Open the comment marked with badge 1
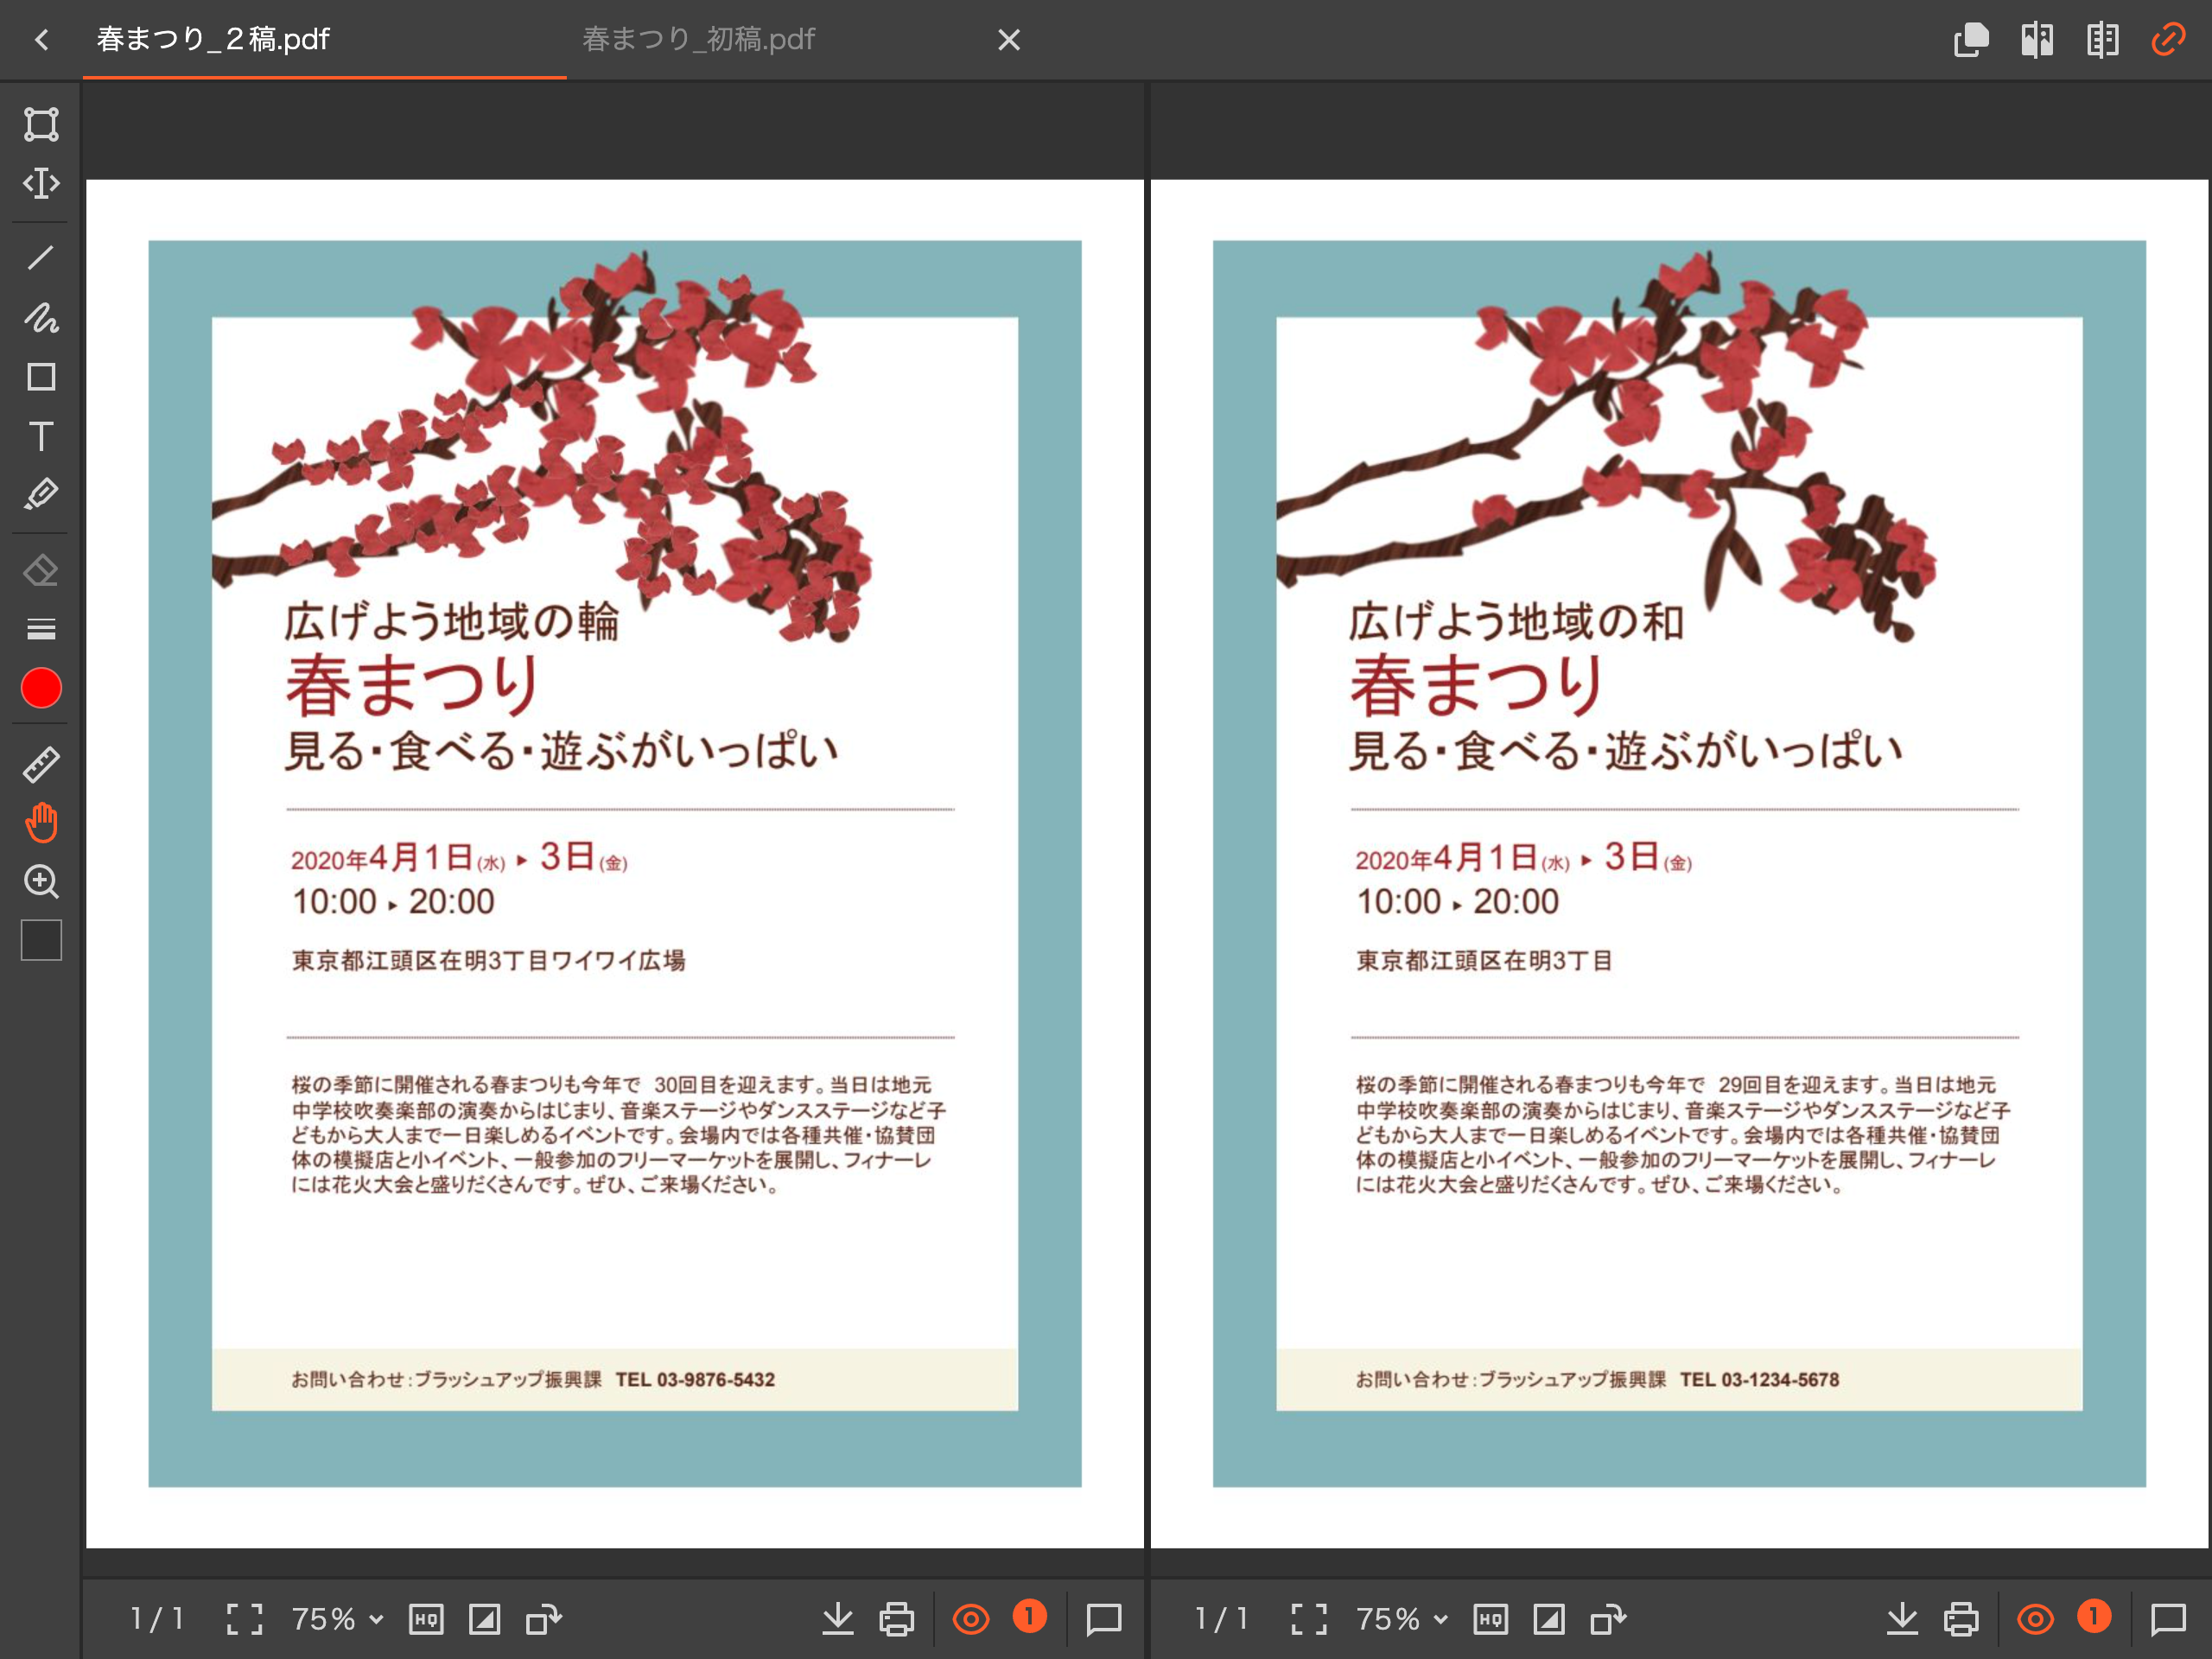This screenshot has width=2212, height=1659. coord(1029,1618)
